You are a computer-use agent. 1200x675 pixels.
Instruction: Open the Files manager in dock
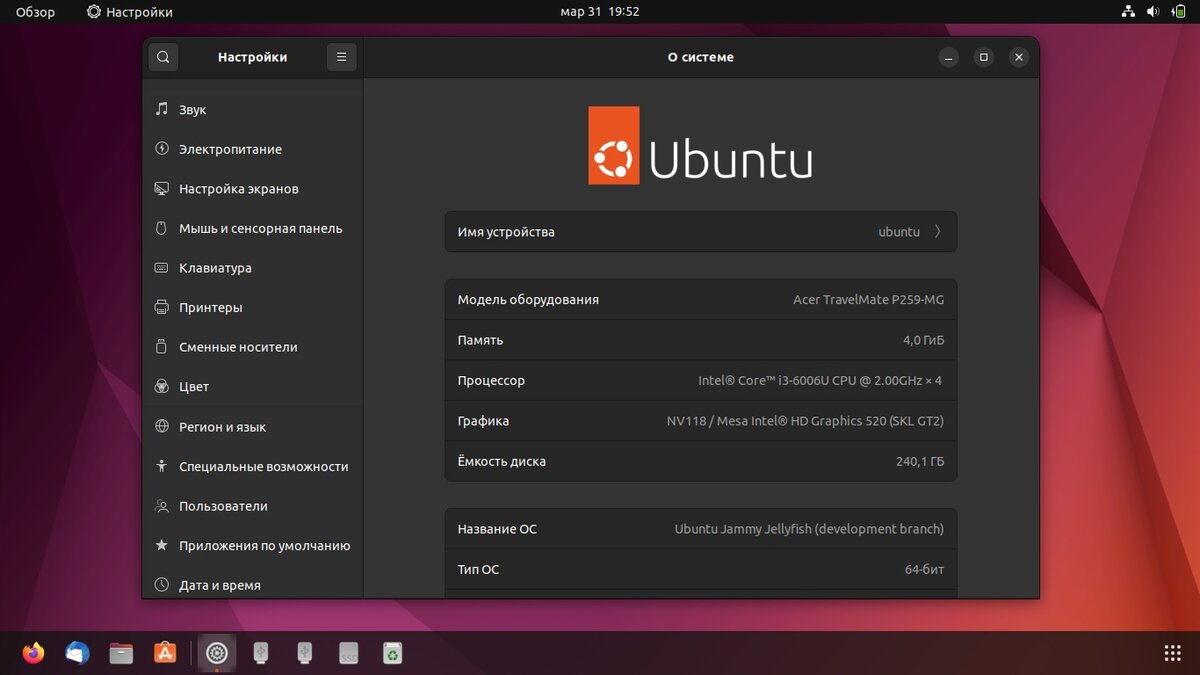coord(121,653)
